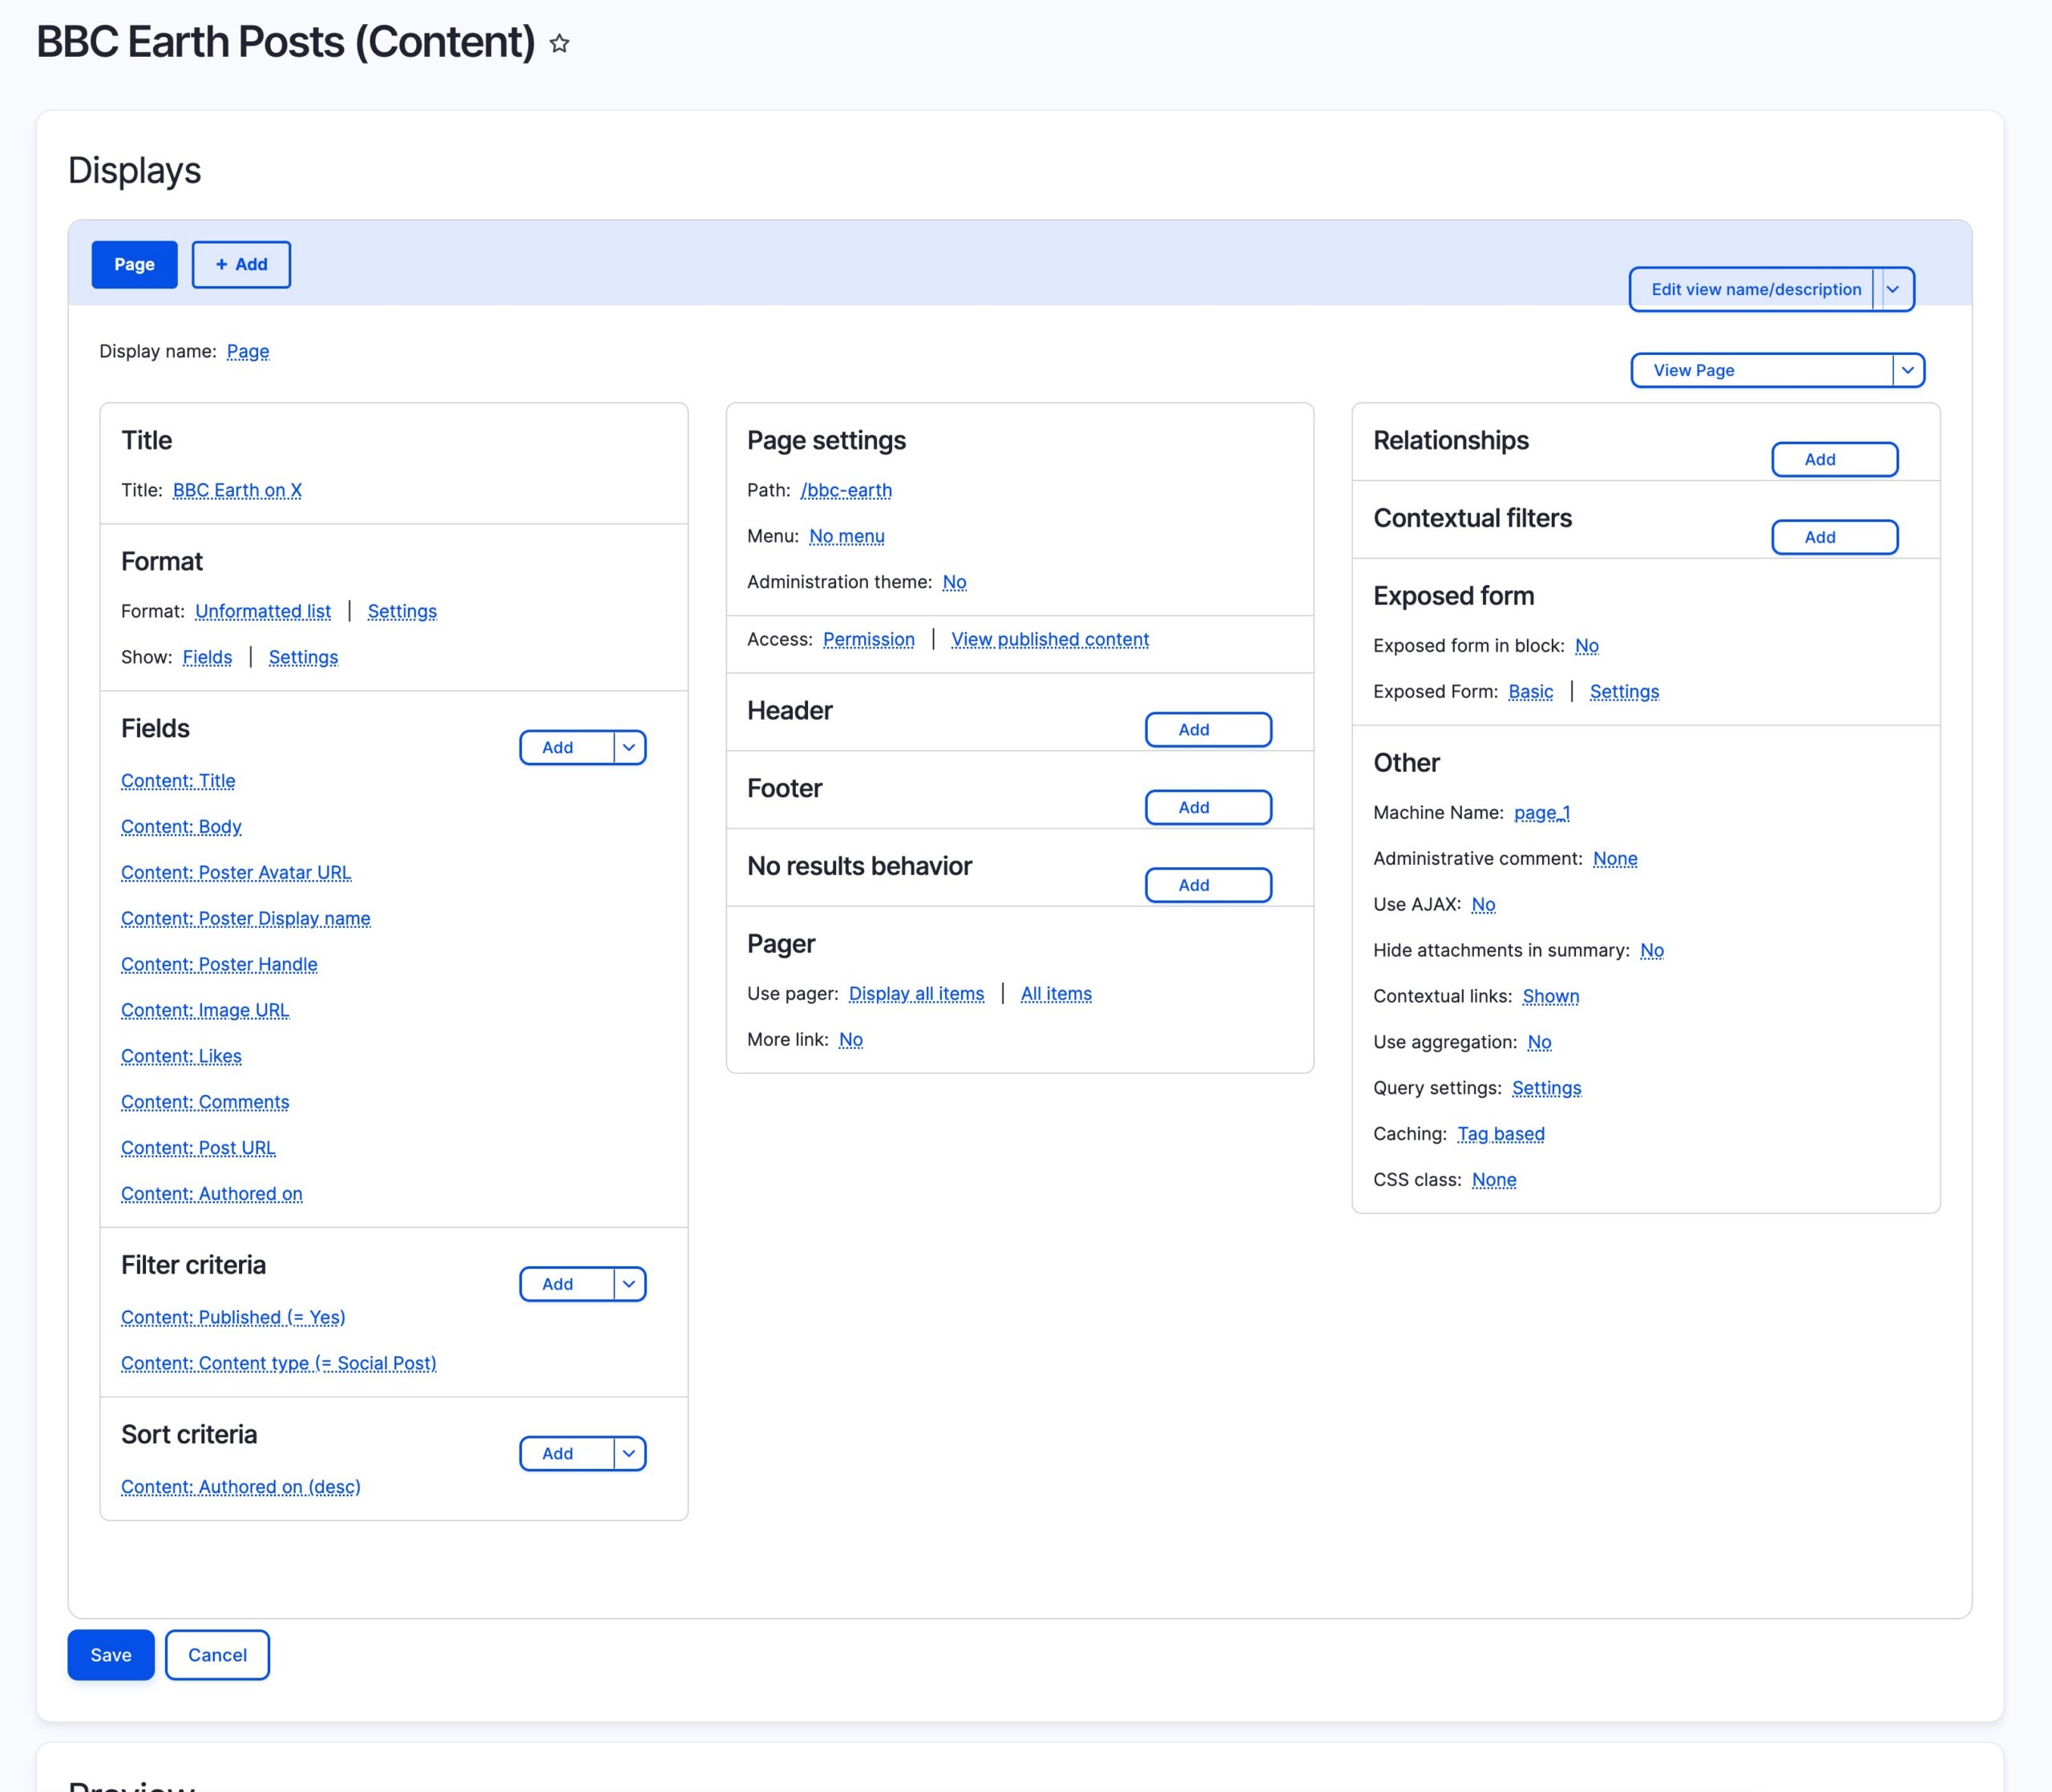Add a filter in Filter criteria
2052x1792 pixels.
pos(567,1284)
